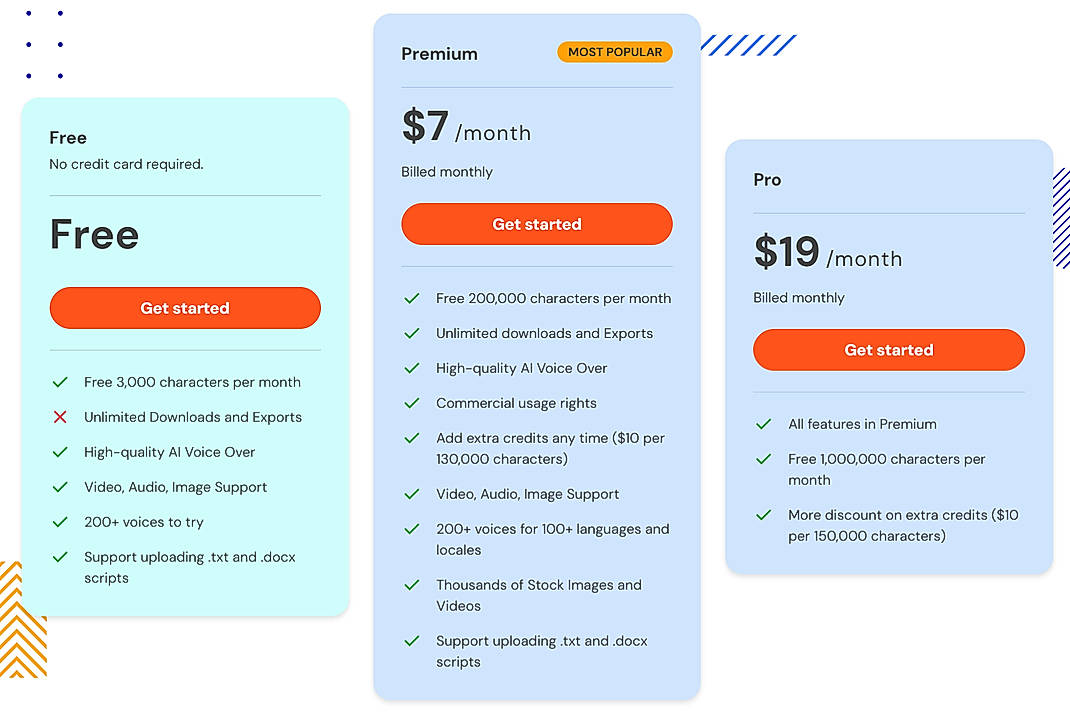Click the MOST POPULAR badge
The width and height of the screenshot is (1070, 718).
coord(614,52)
